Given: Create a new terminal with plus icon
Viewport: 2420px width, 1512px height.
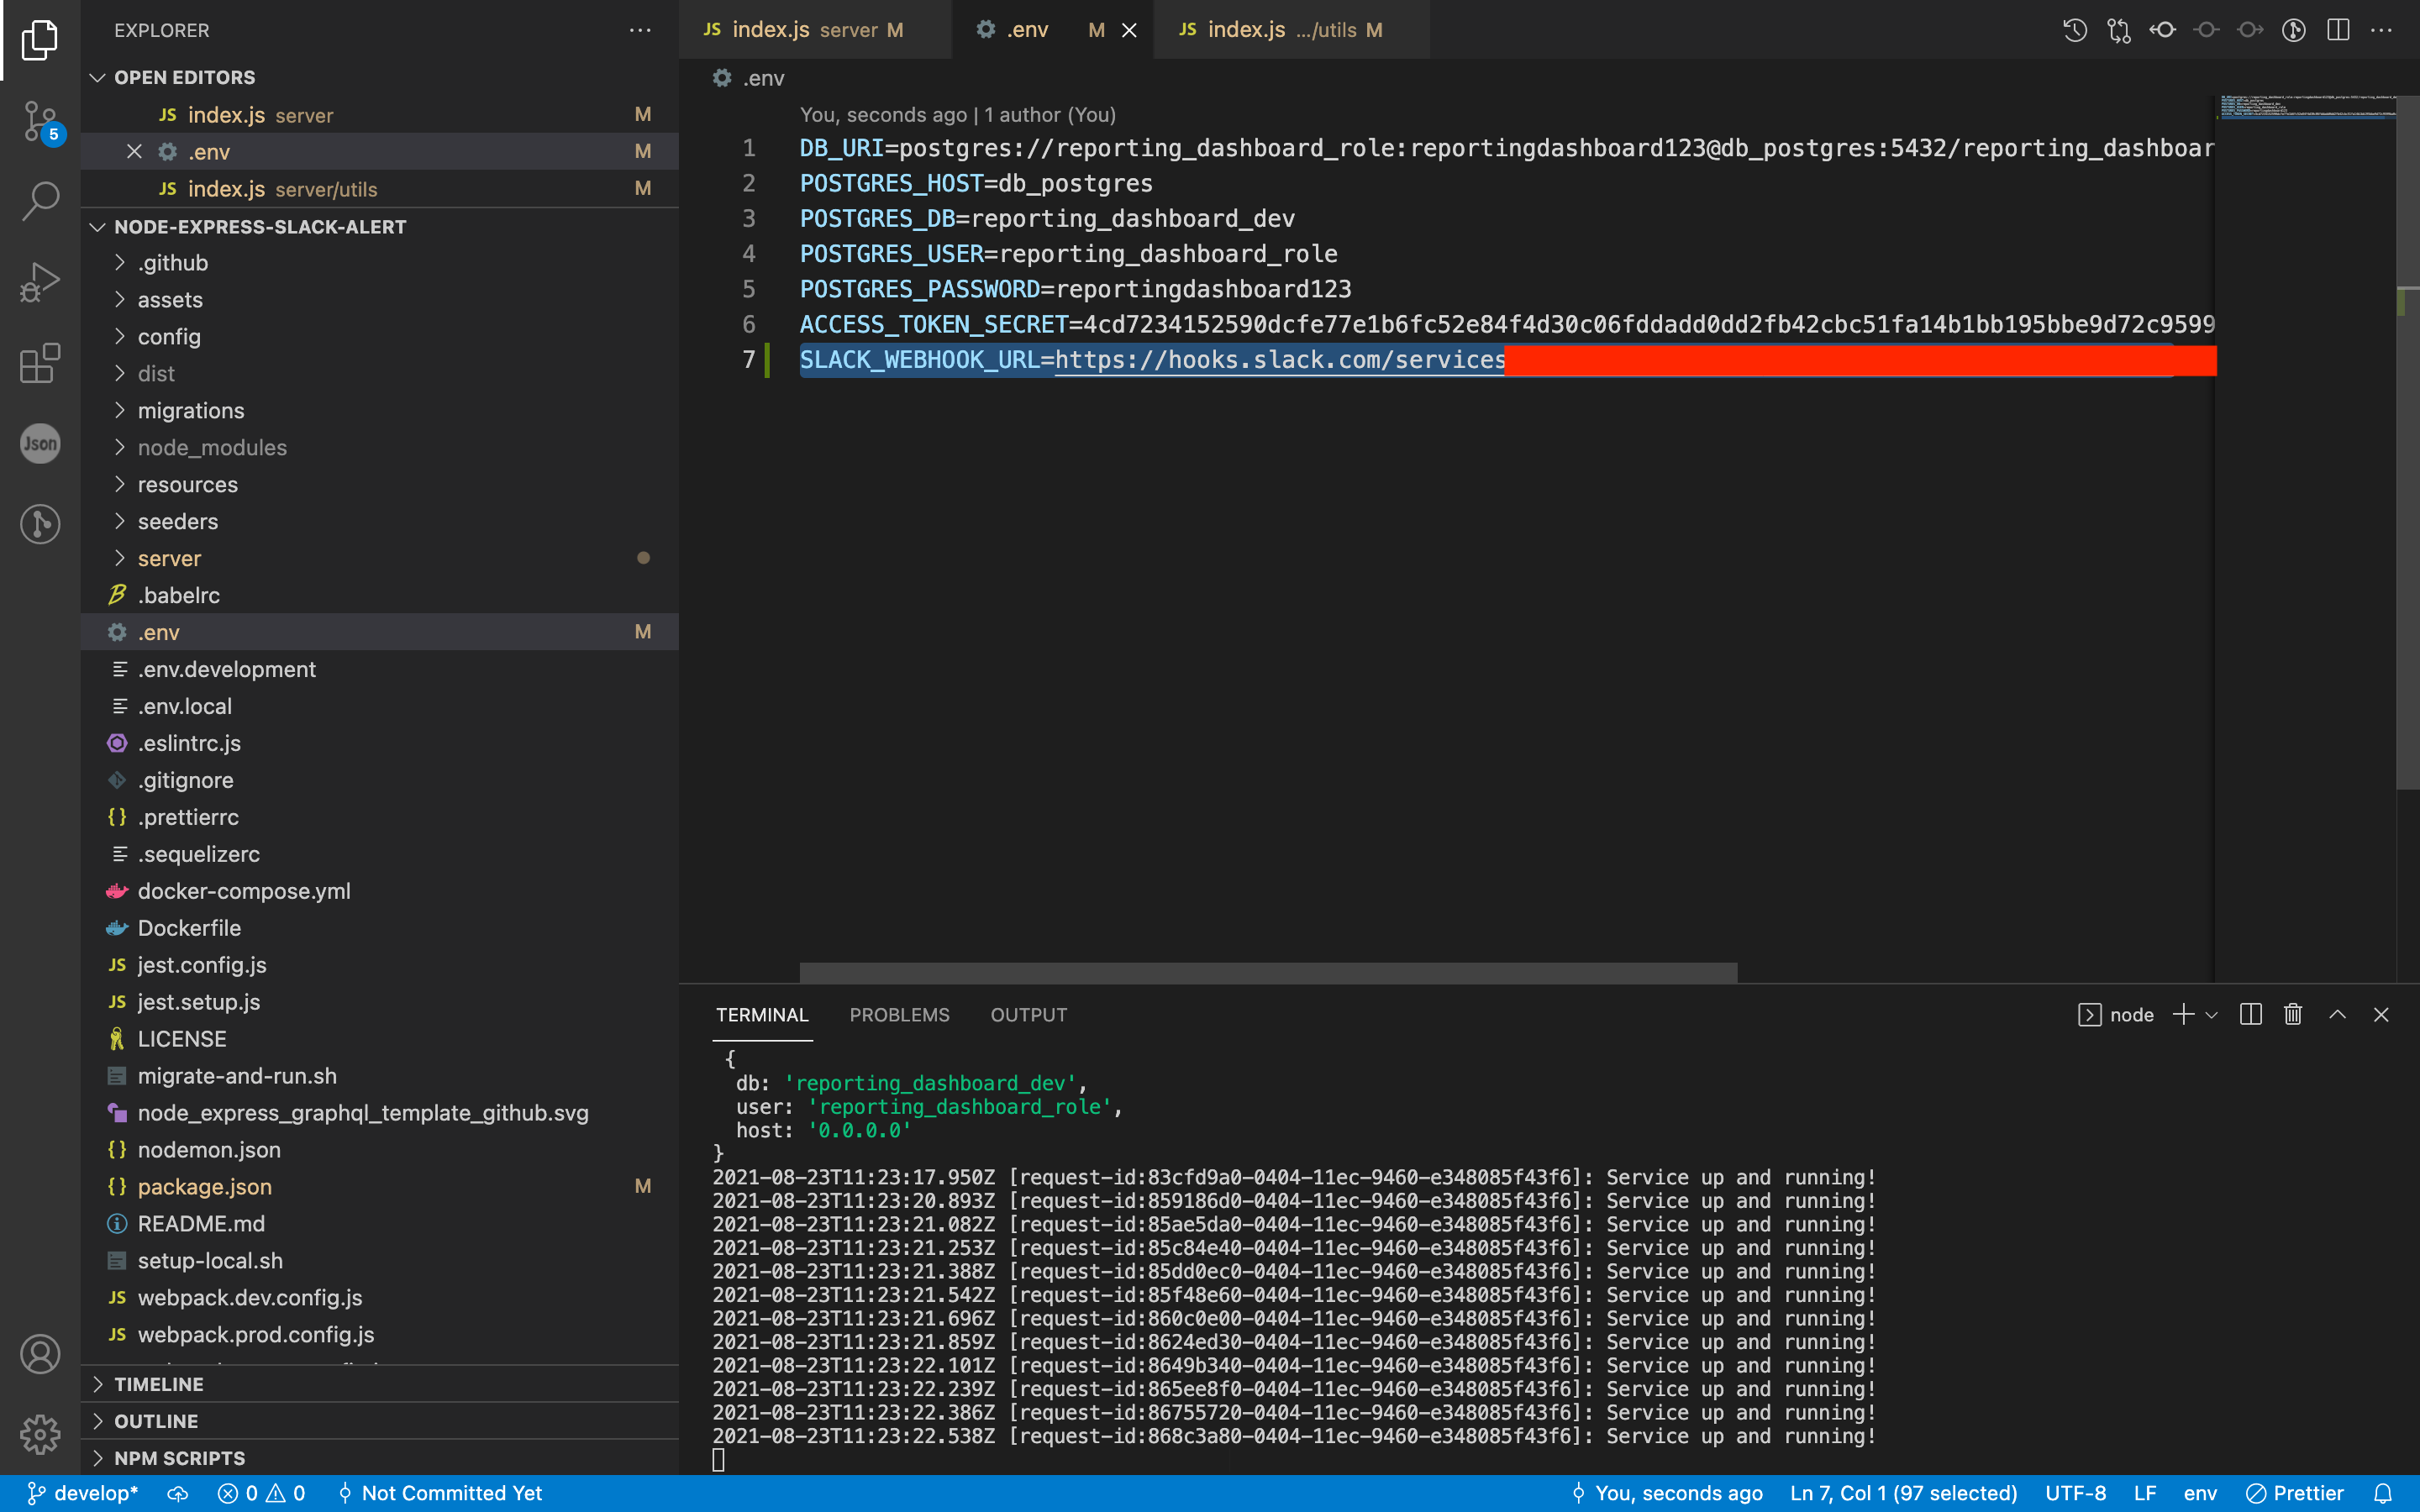Looking at the screenshot, I should click(x=2184, y=1014).
